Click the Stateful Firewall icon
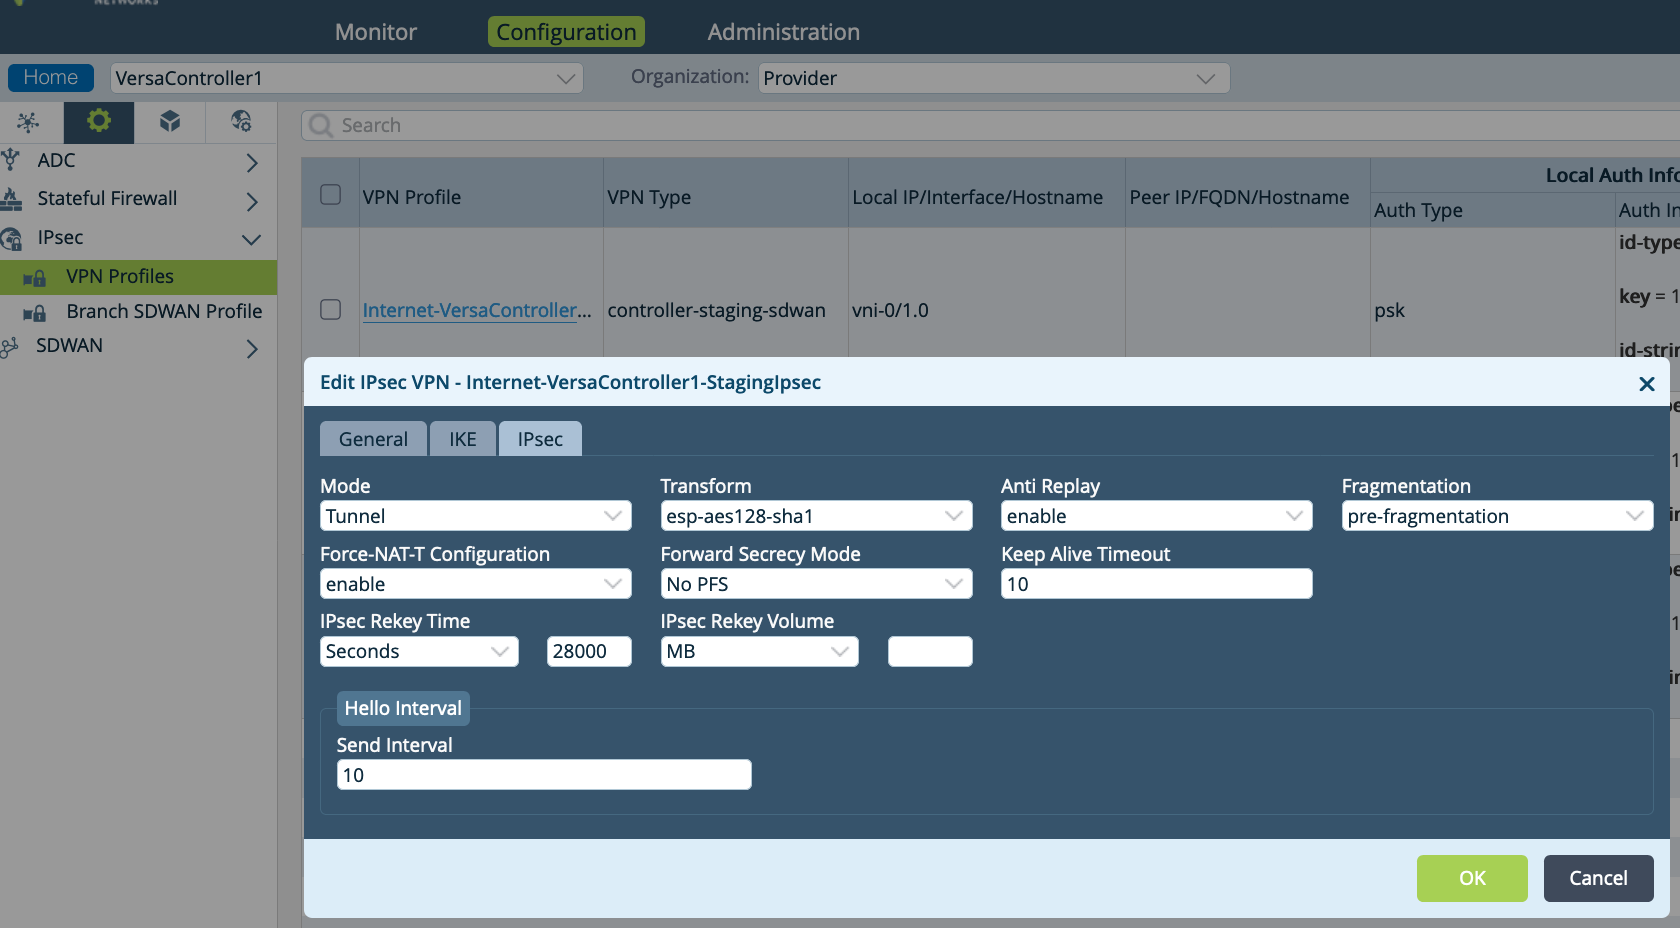This screenshot has height=928, width=1680. pos(11,199)
